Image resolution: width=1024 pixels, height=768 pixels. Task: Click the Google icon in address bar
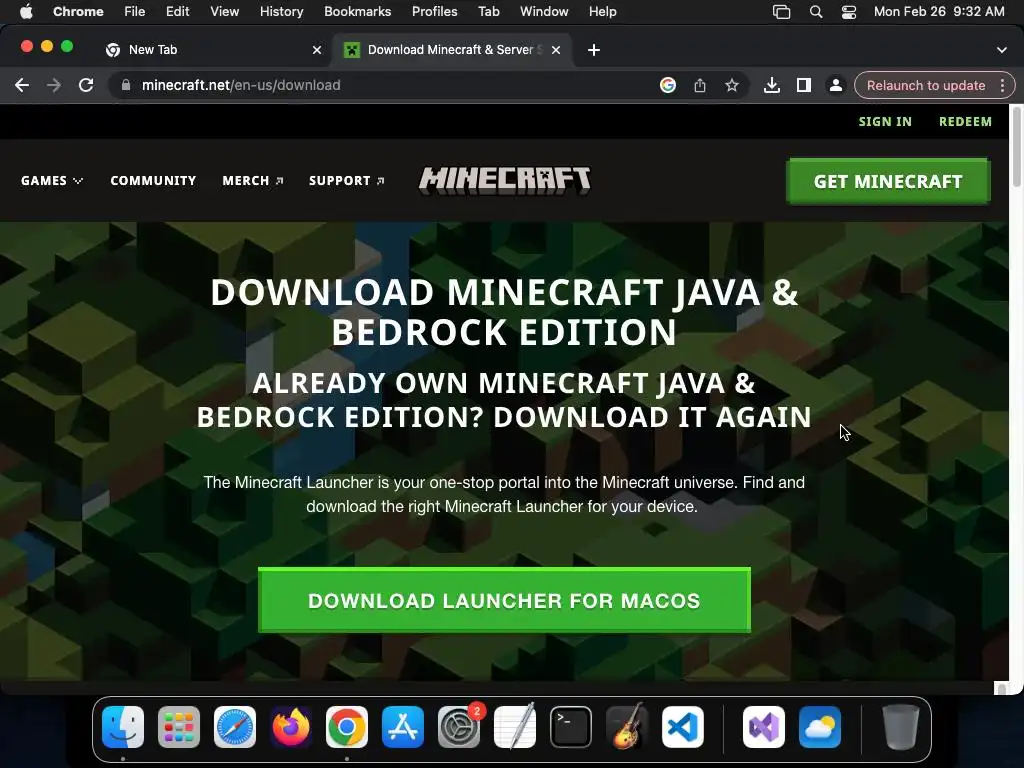667,85
